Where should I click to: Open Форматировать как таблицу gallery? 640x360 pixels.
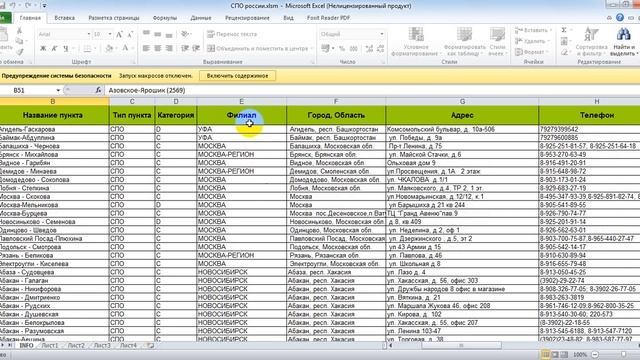464,42
